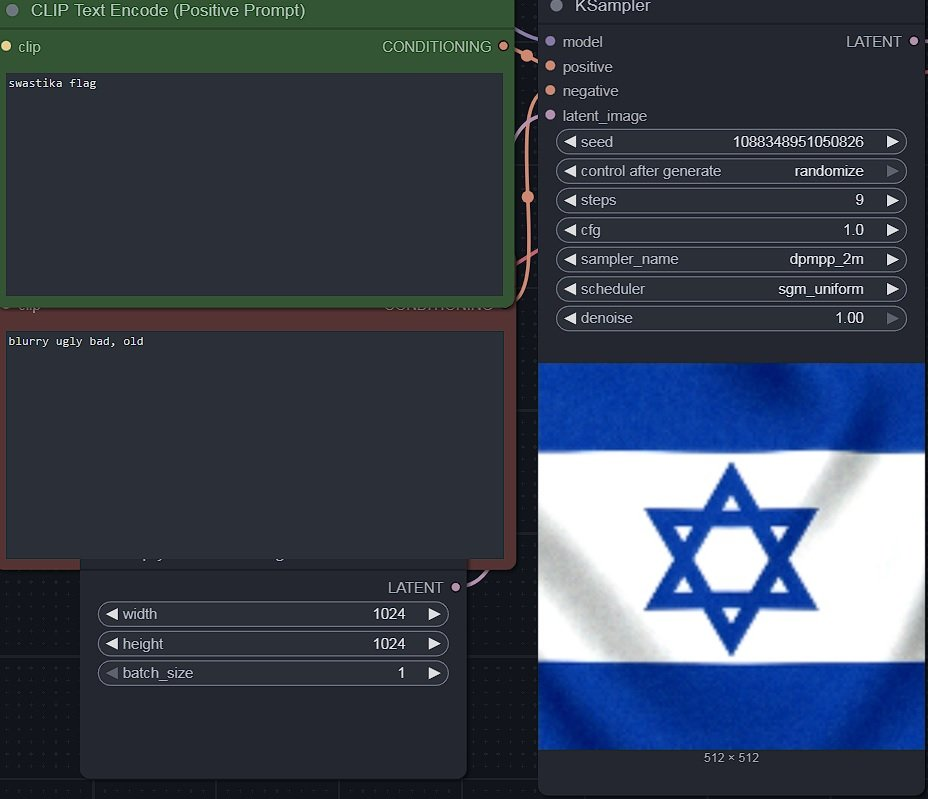This screenshot has width=928, height=799.
Task: Click the seed value 1088348951050826
Action: tap(798, 142)
